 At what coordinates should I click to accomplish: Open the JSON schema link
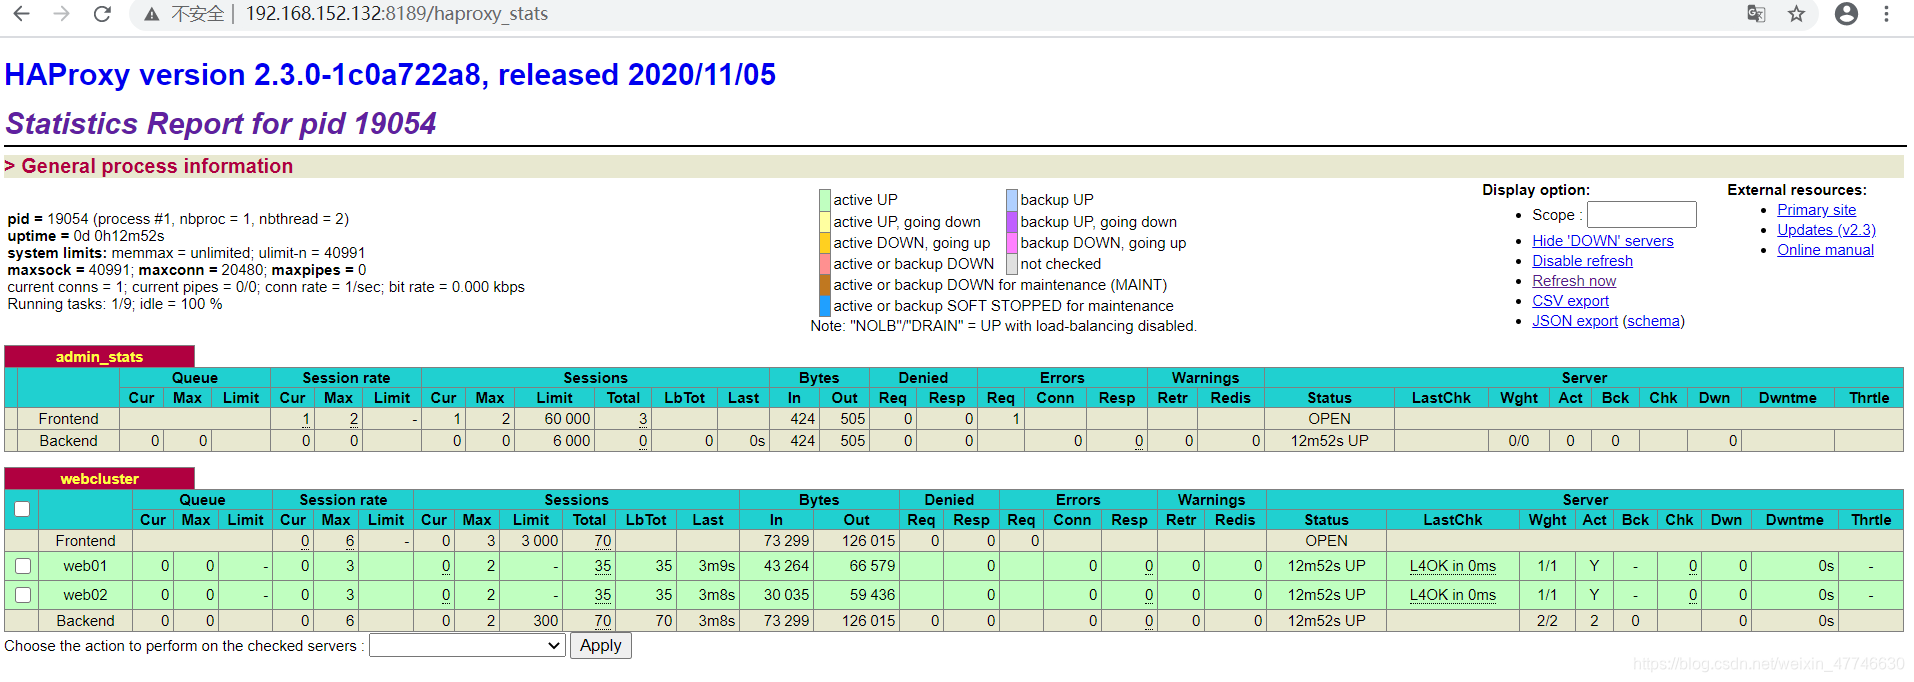coord(1653,321)
